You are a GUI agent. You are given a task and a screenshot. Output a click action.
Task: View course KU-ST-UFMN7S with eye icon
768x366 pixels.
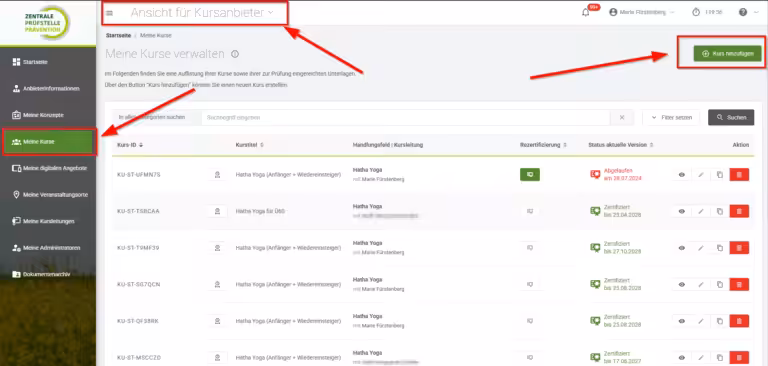coord(681,174)
